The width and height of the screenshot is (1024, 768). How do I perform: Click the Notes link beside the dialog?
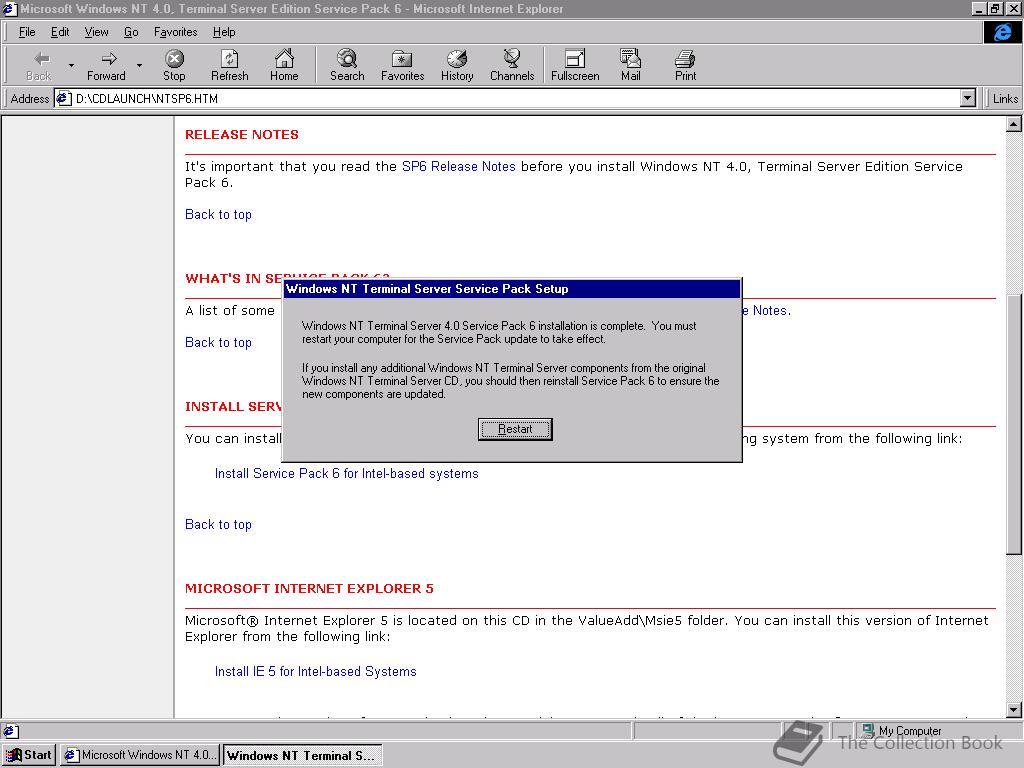pyautogui.click(x=765, y=311)
